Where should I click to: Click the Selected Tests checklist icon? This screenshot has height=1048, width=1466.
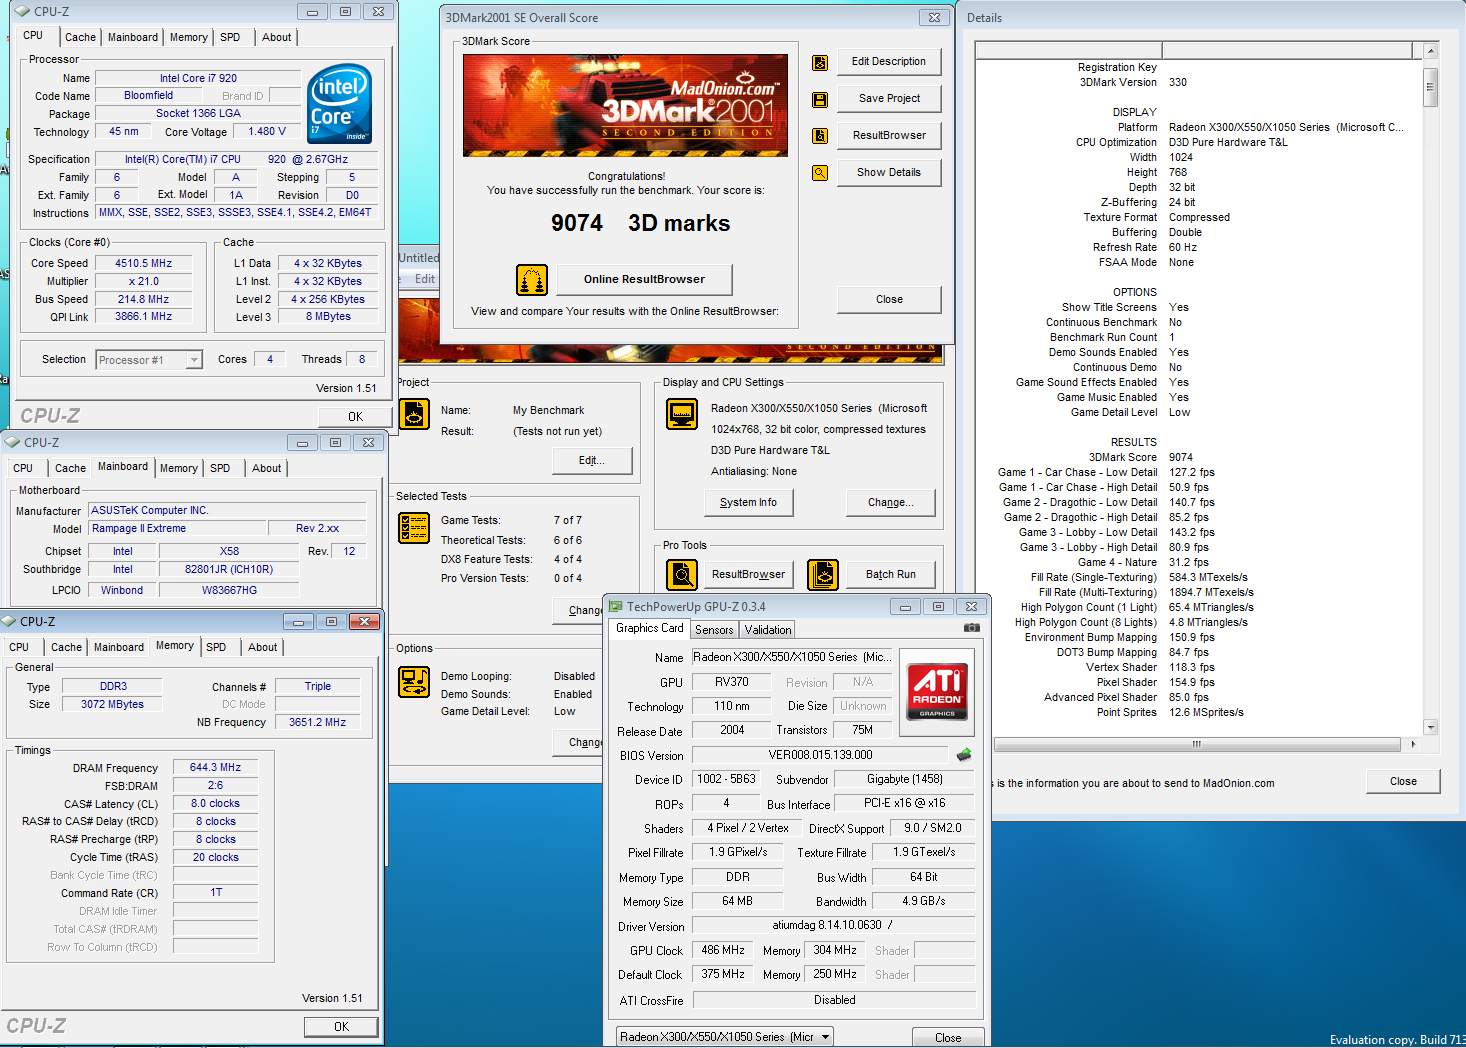(x=414, y=528)
